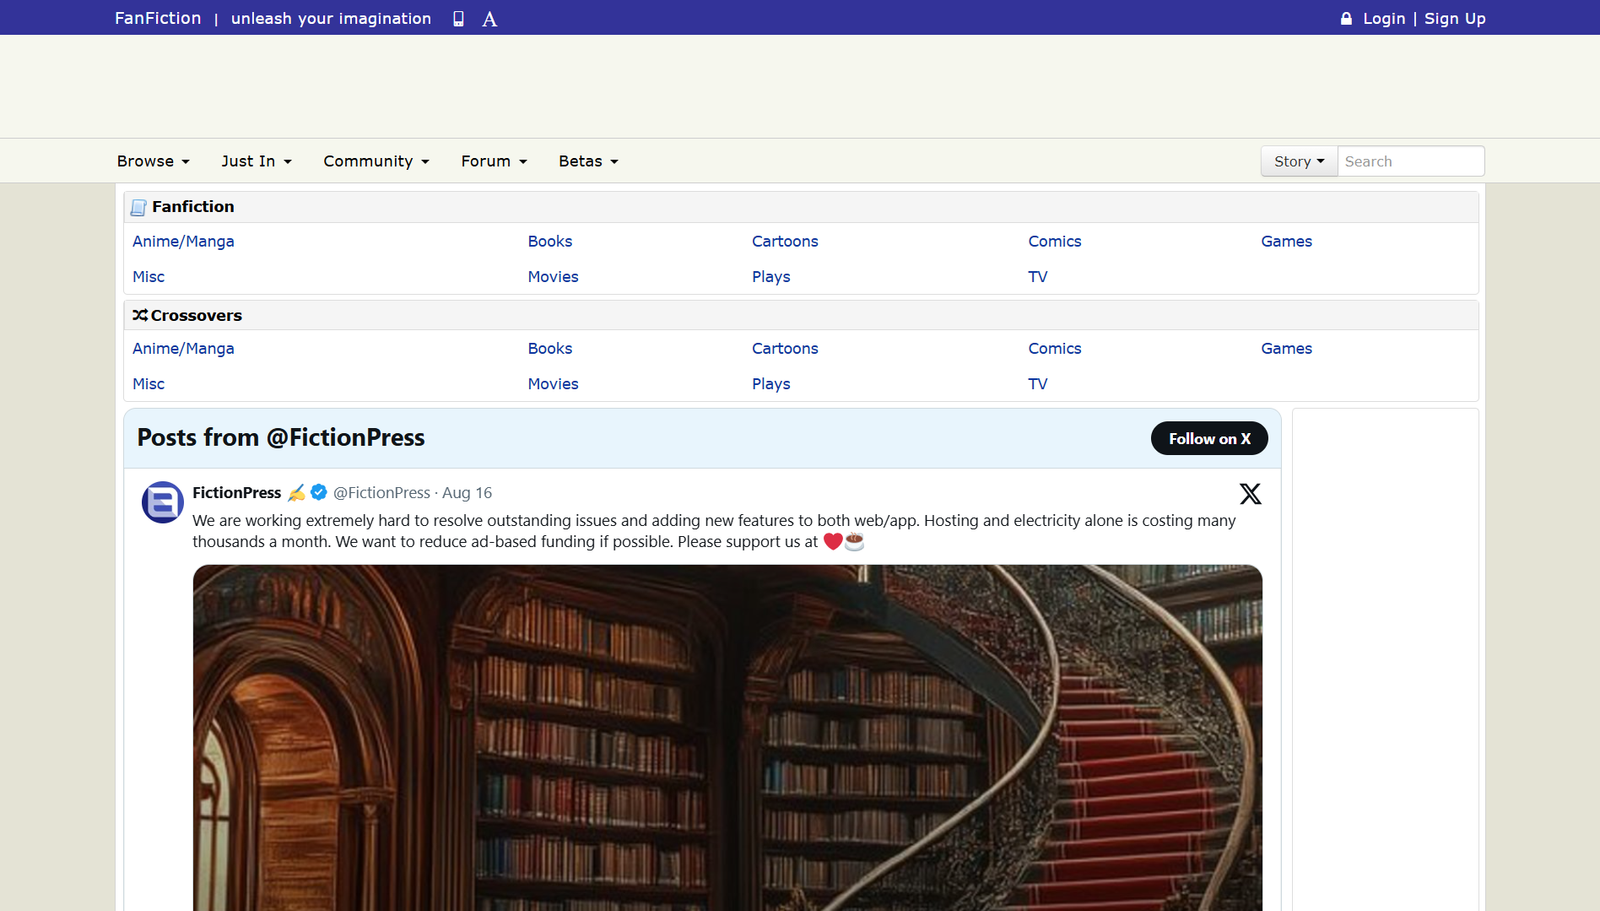Image resolution: width=1600 pixels, height=911 pixels.
Task: Click the Aug 16 tweet date
Action: tap(467, 493)
